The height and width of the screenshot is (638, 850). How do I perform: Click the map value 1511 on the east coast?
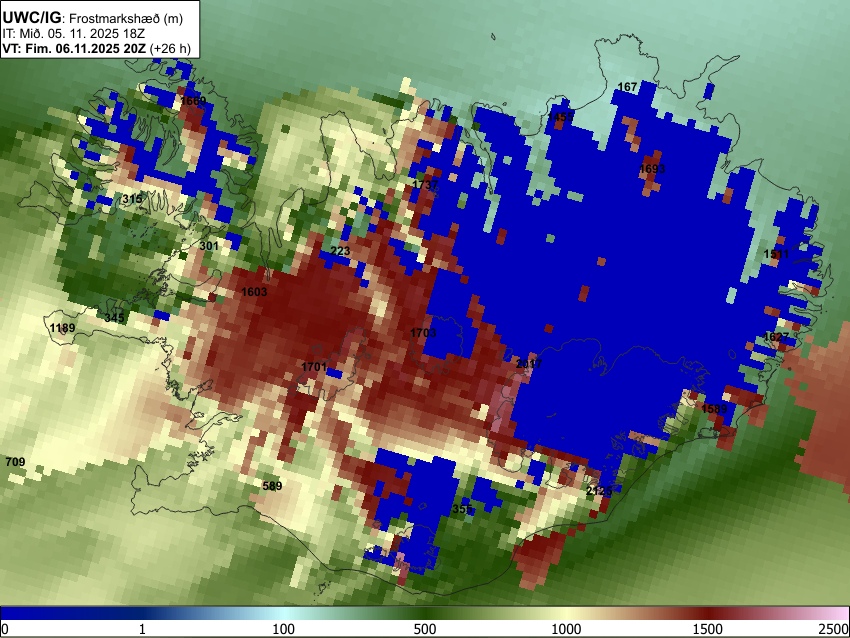click(x=776, y=254)
